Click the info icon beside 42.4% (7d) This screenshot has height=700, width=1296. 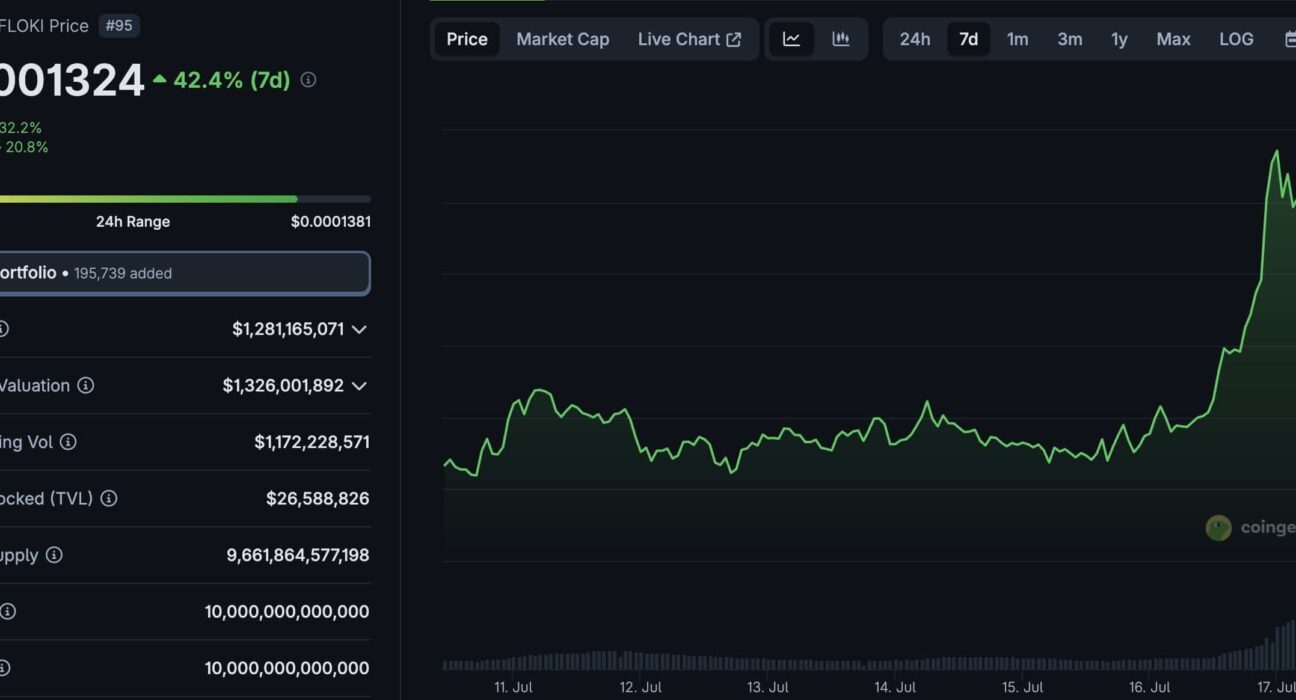tap(308, 80)
